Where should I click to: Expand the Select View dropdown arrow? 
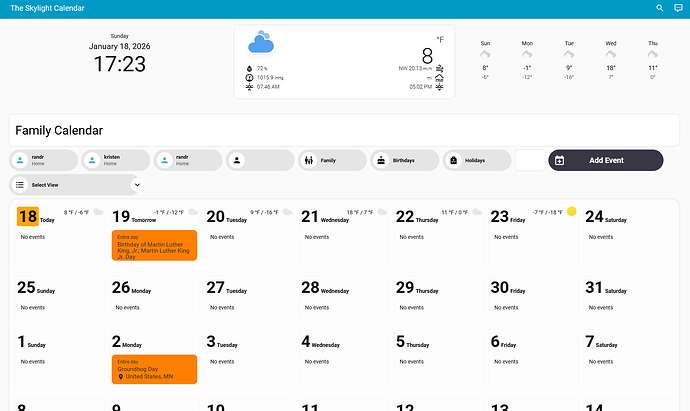tap(137, 185)
